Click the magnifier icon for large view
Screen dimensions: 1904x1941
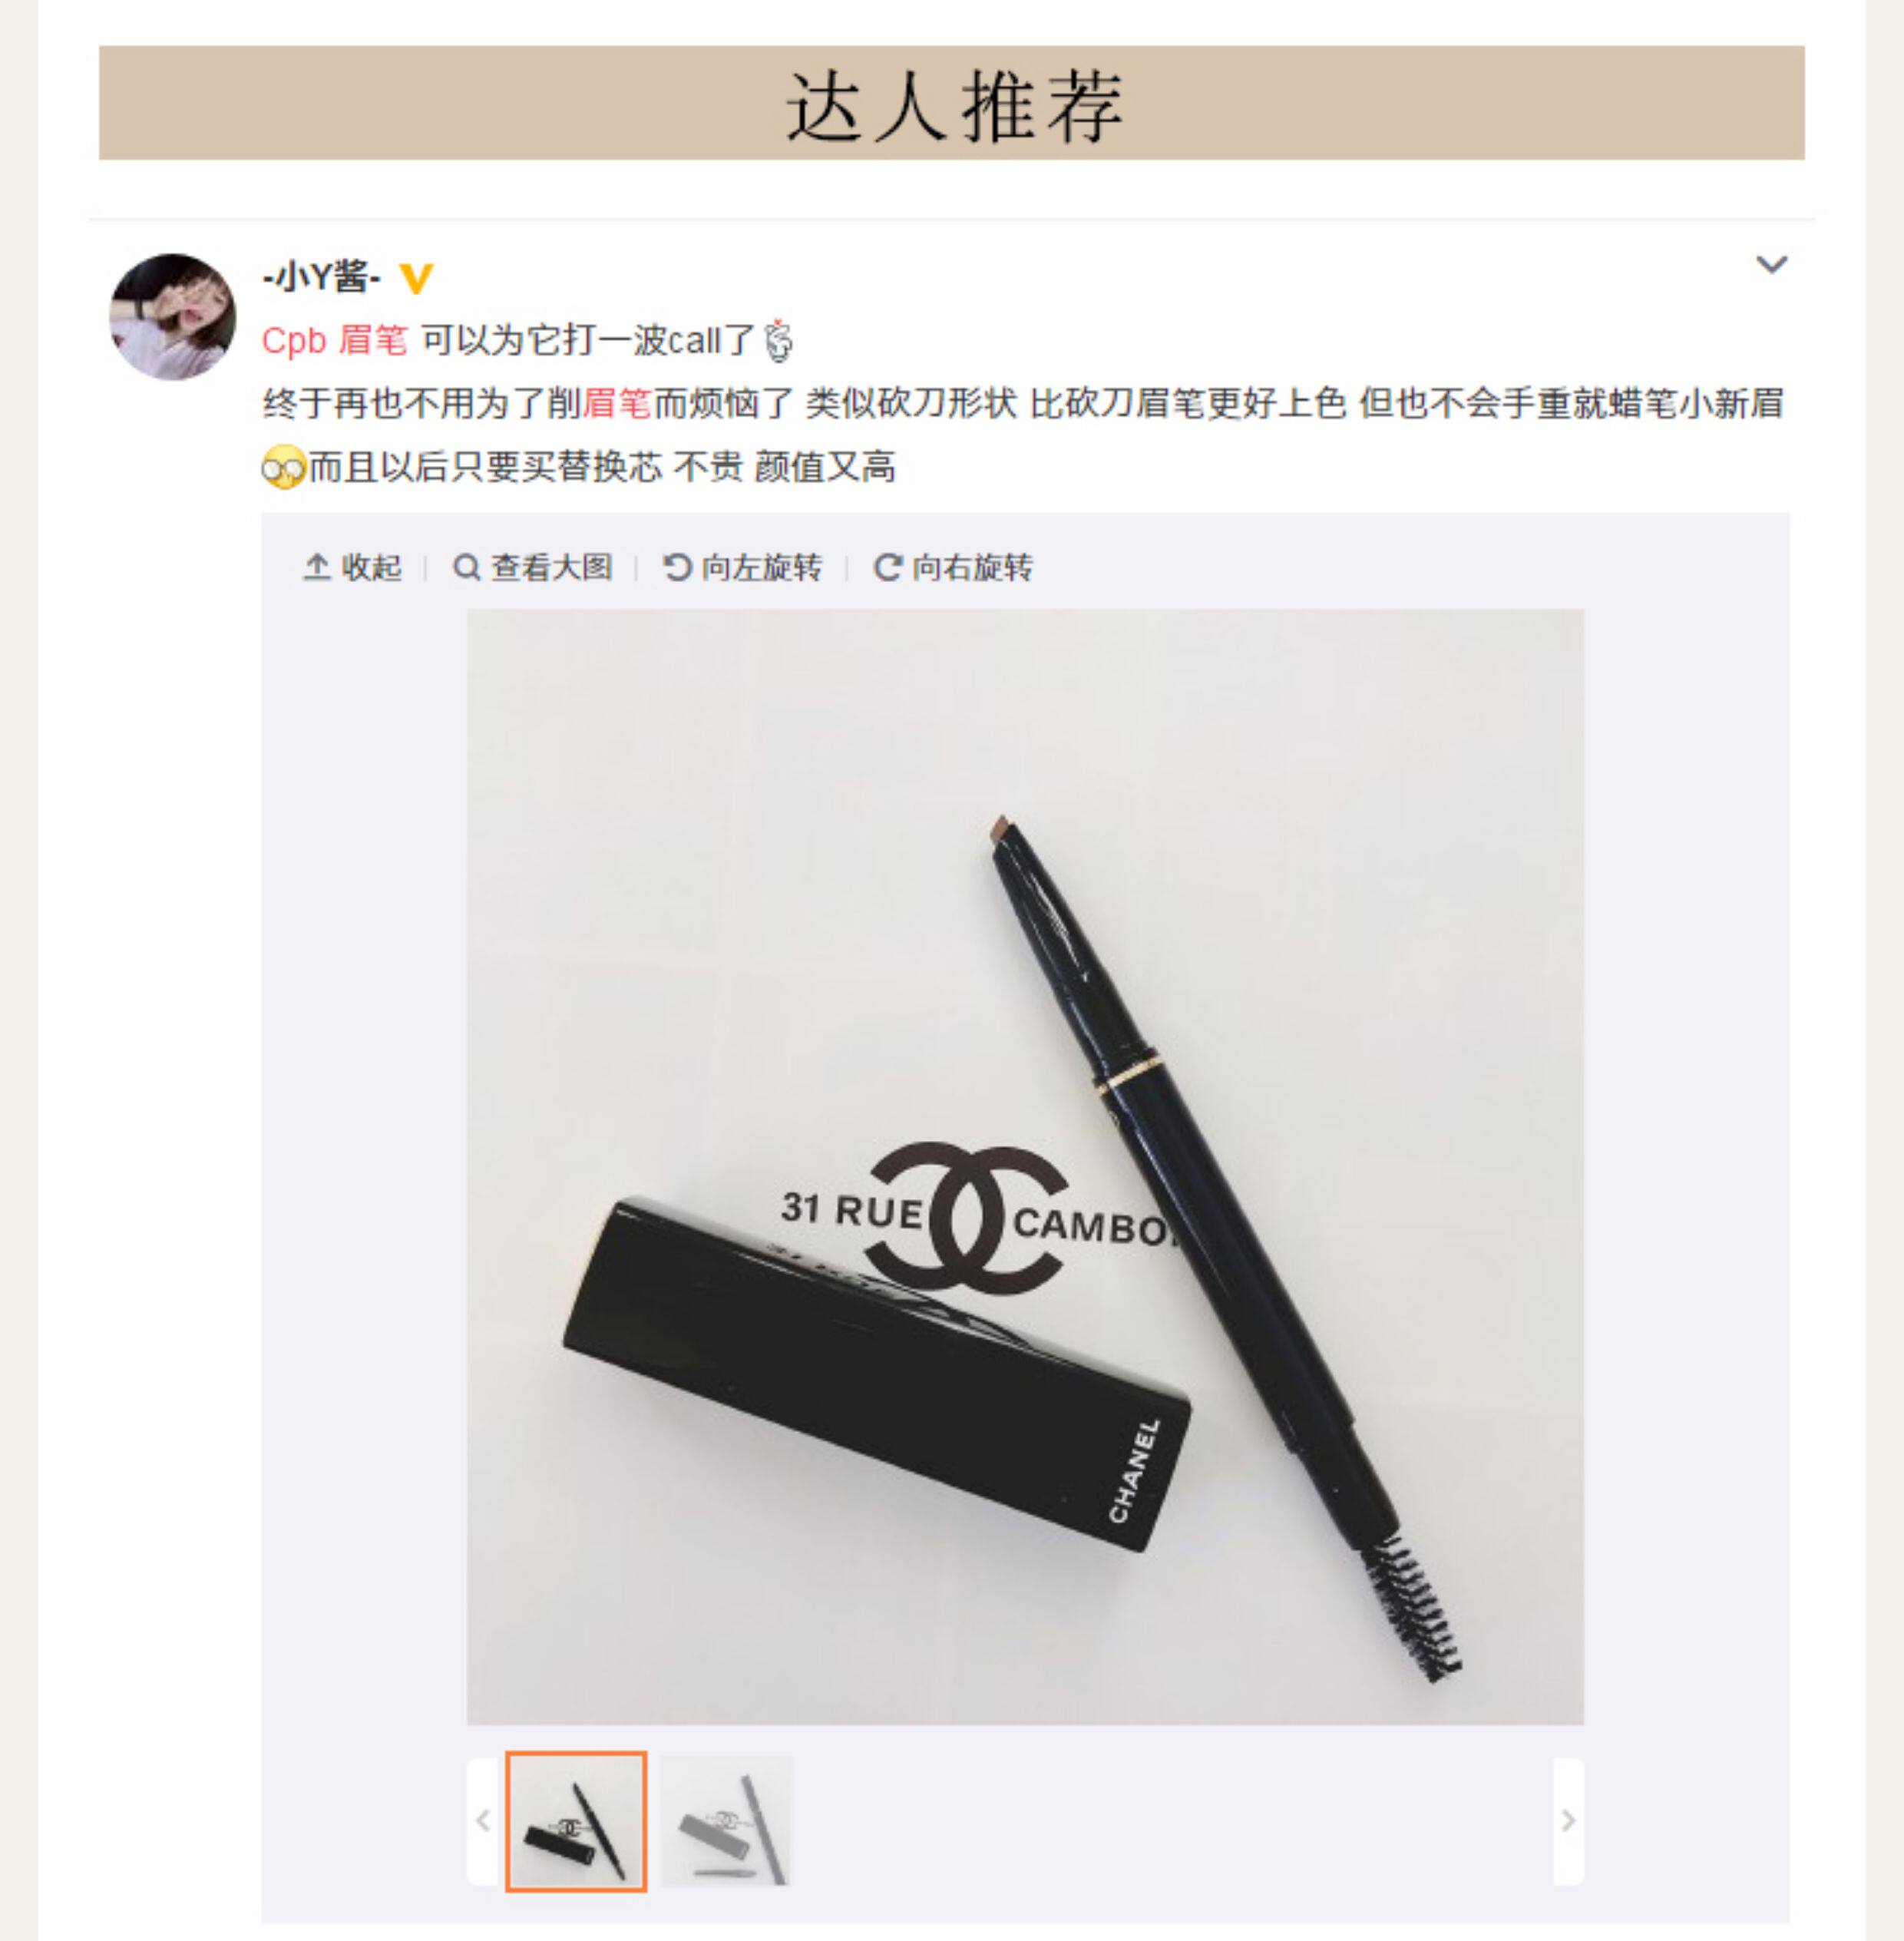point(466,567)
